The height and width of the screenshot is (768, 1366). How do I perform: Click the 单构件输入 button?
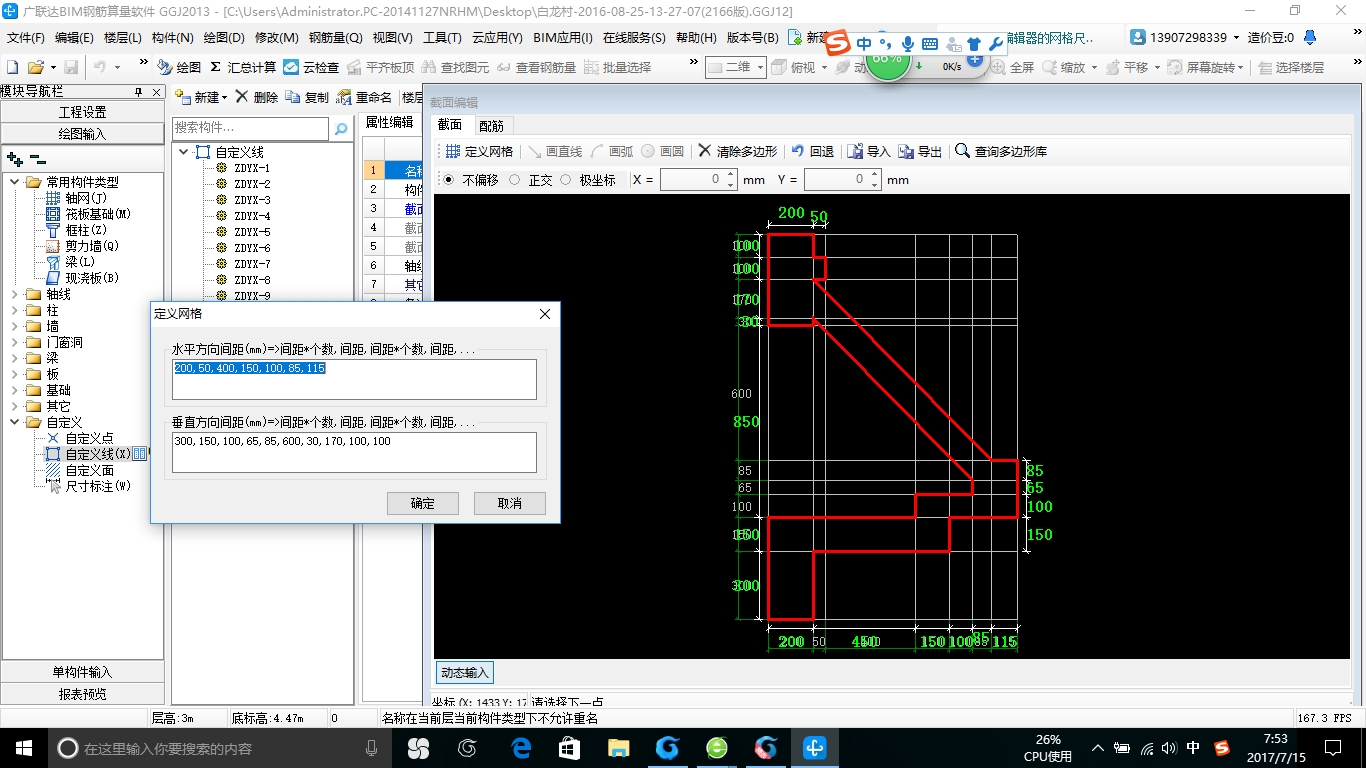pos(82,672)
